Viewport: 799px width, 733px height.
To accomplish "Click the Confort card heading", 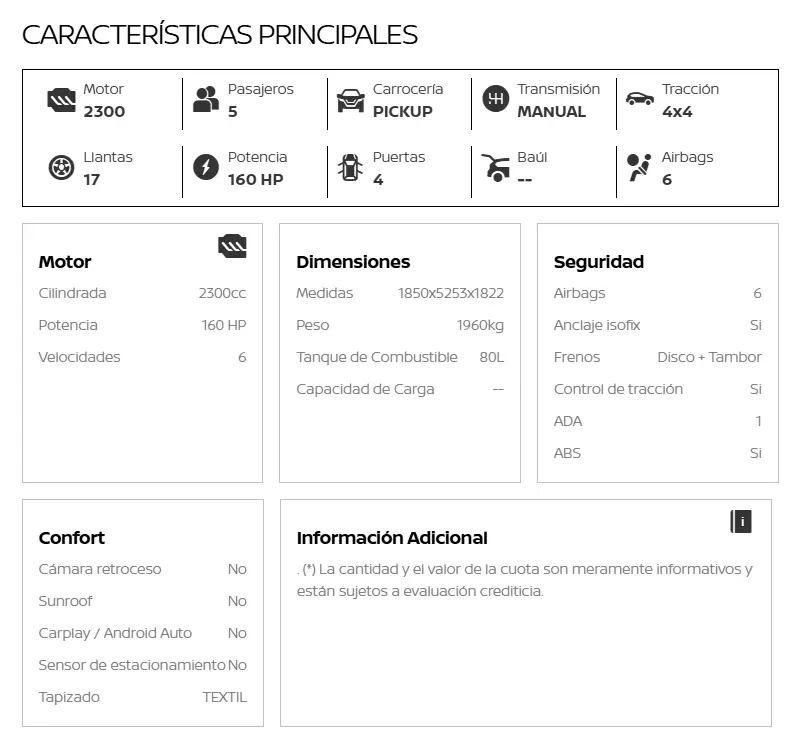I will tap(71, 538).
